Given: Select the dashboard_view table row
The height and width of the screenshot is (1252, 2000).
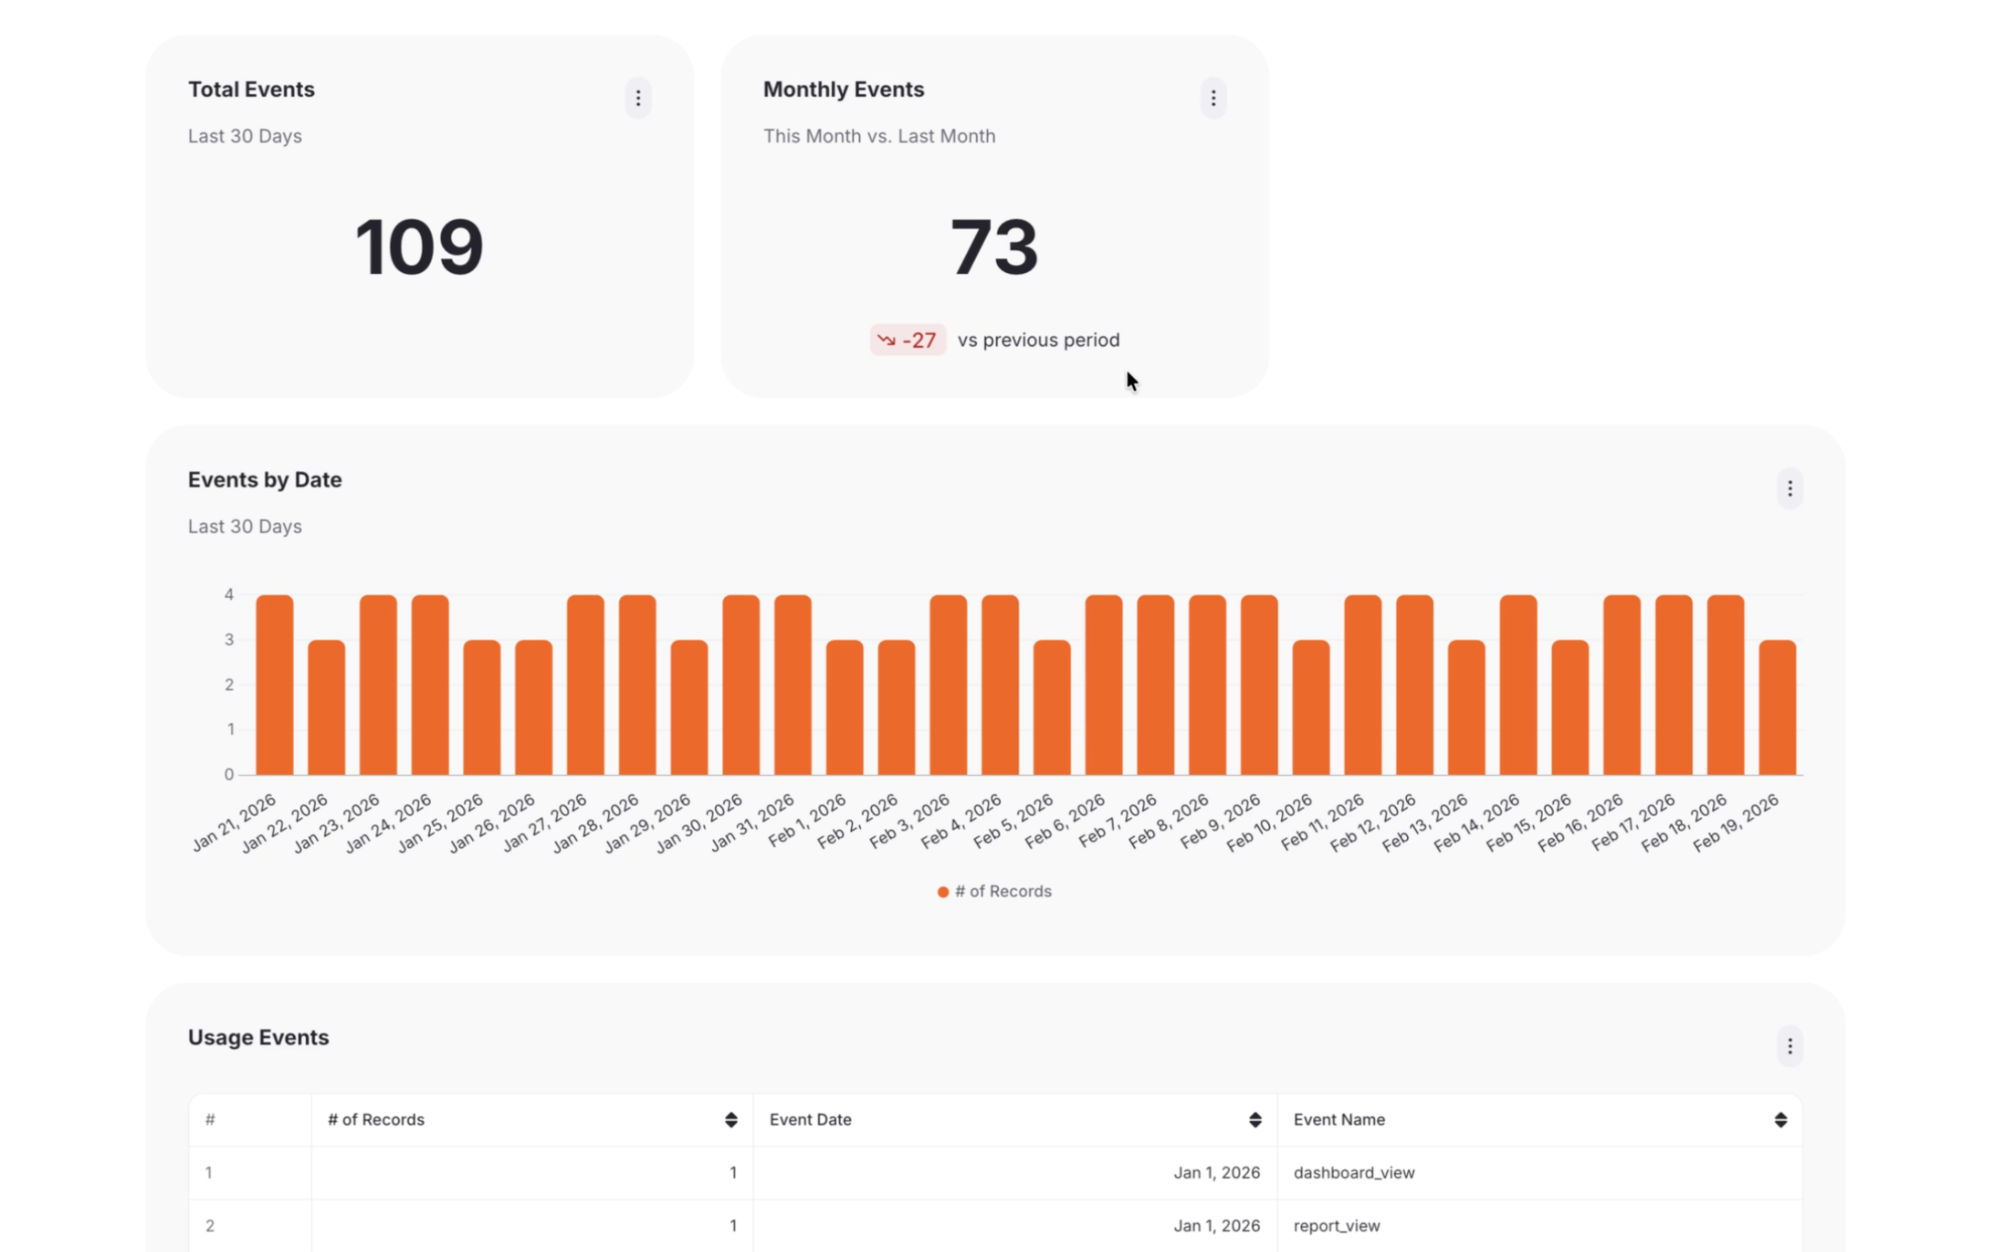Looking at the screenshot, I should pyautogui.click(x=1353, y=1173).
